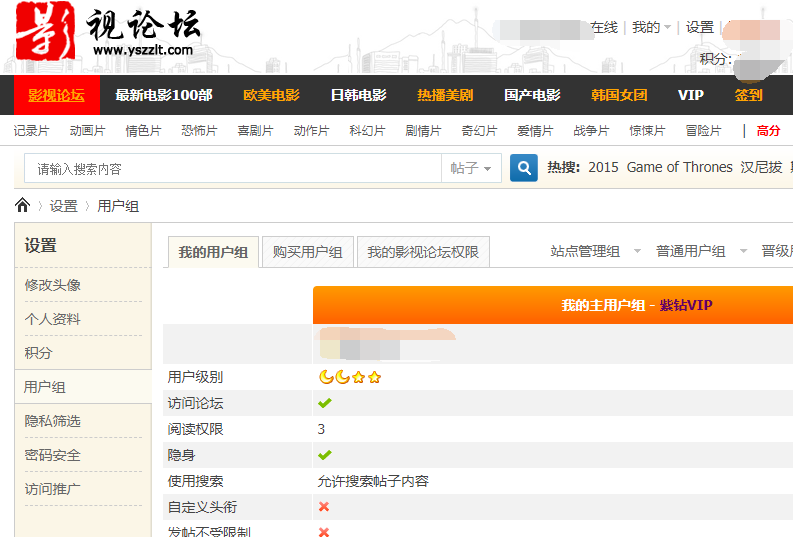Open 国产电影 nav item
The image size is (793, 537).
click(x=532, y=95)
